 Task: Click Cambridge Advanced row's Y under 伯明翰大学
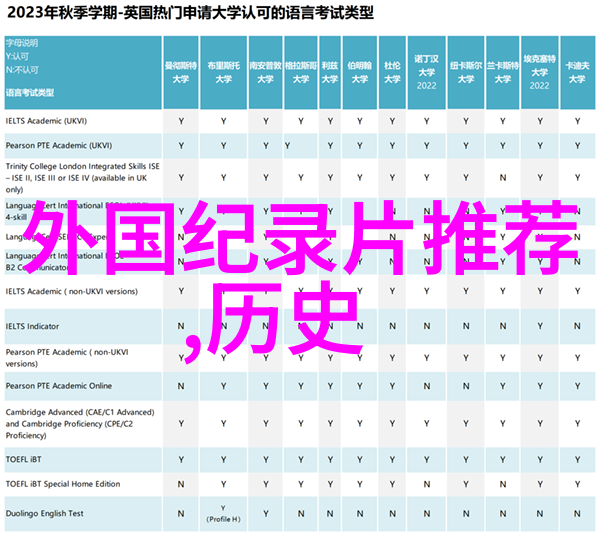click(x=360, y=424)
